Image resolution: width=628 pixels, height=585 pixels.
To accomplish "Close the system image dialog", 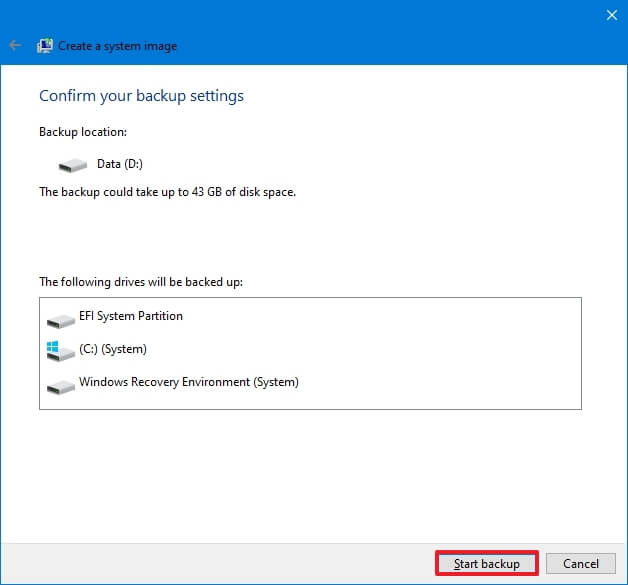I will point(611,15).
